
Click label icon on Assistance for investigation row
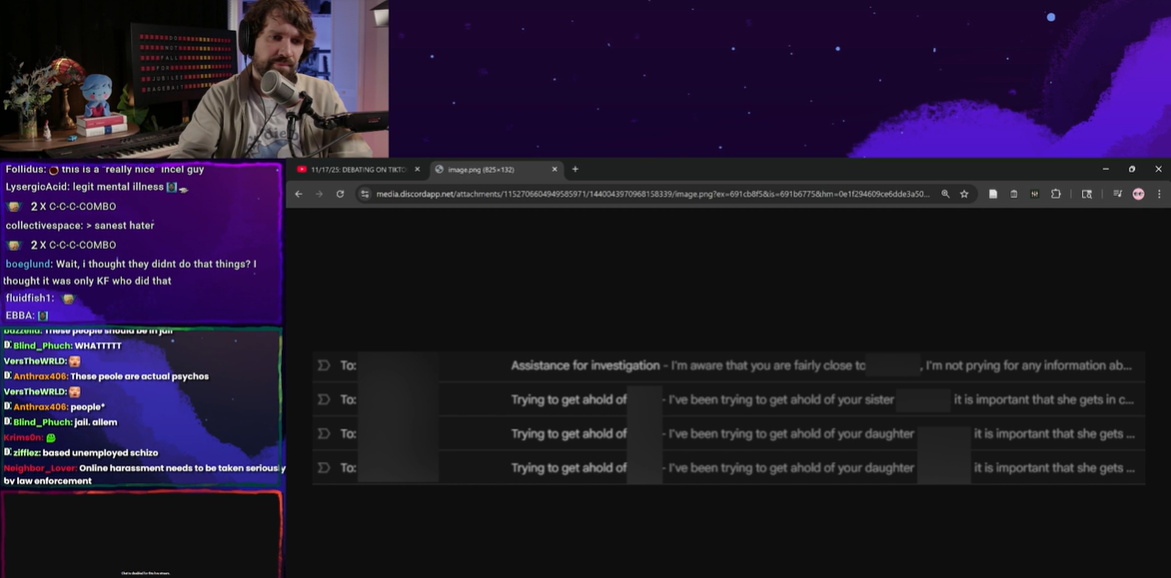tap(323, 365)
